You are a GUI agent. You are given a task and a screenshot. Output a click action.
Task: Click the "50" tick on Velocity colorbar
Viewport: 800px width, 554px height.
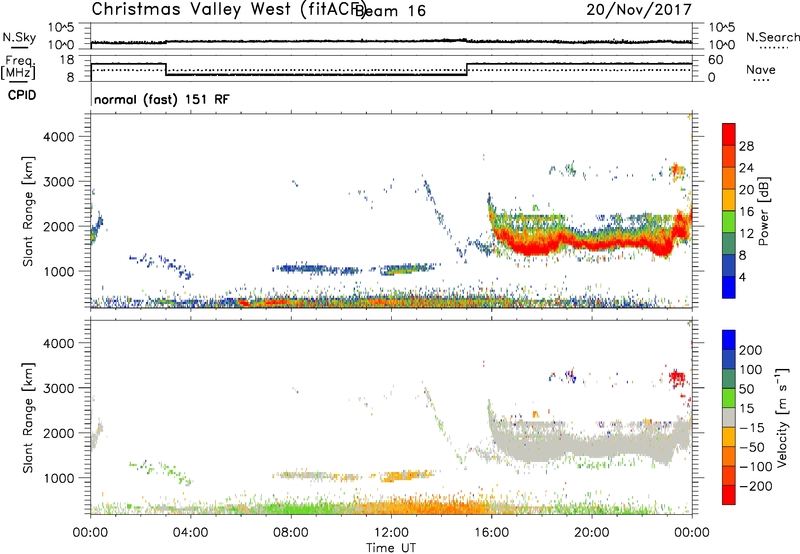tap(746, 389)
